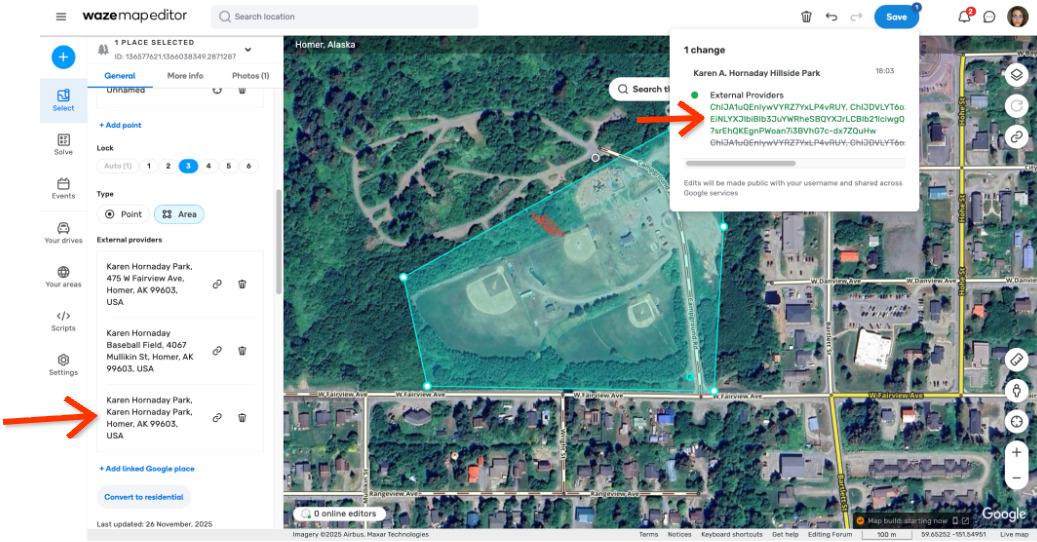1037x542 pixels.
Task: Delete the Karen Hornaday Baseball Field provider
Action: 242,351
